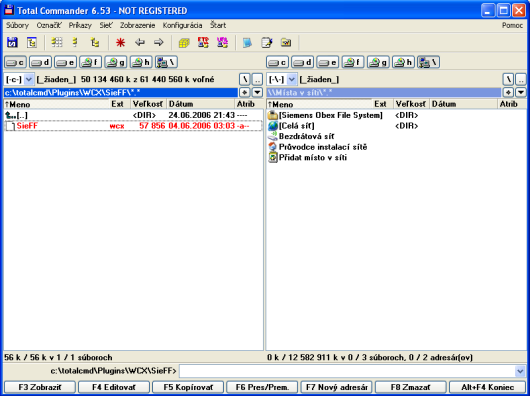This screenshot has width=530, height=396.
Task: Click the F4 Editovať button
Action: coord(114,387)
